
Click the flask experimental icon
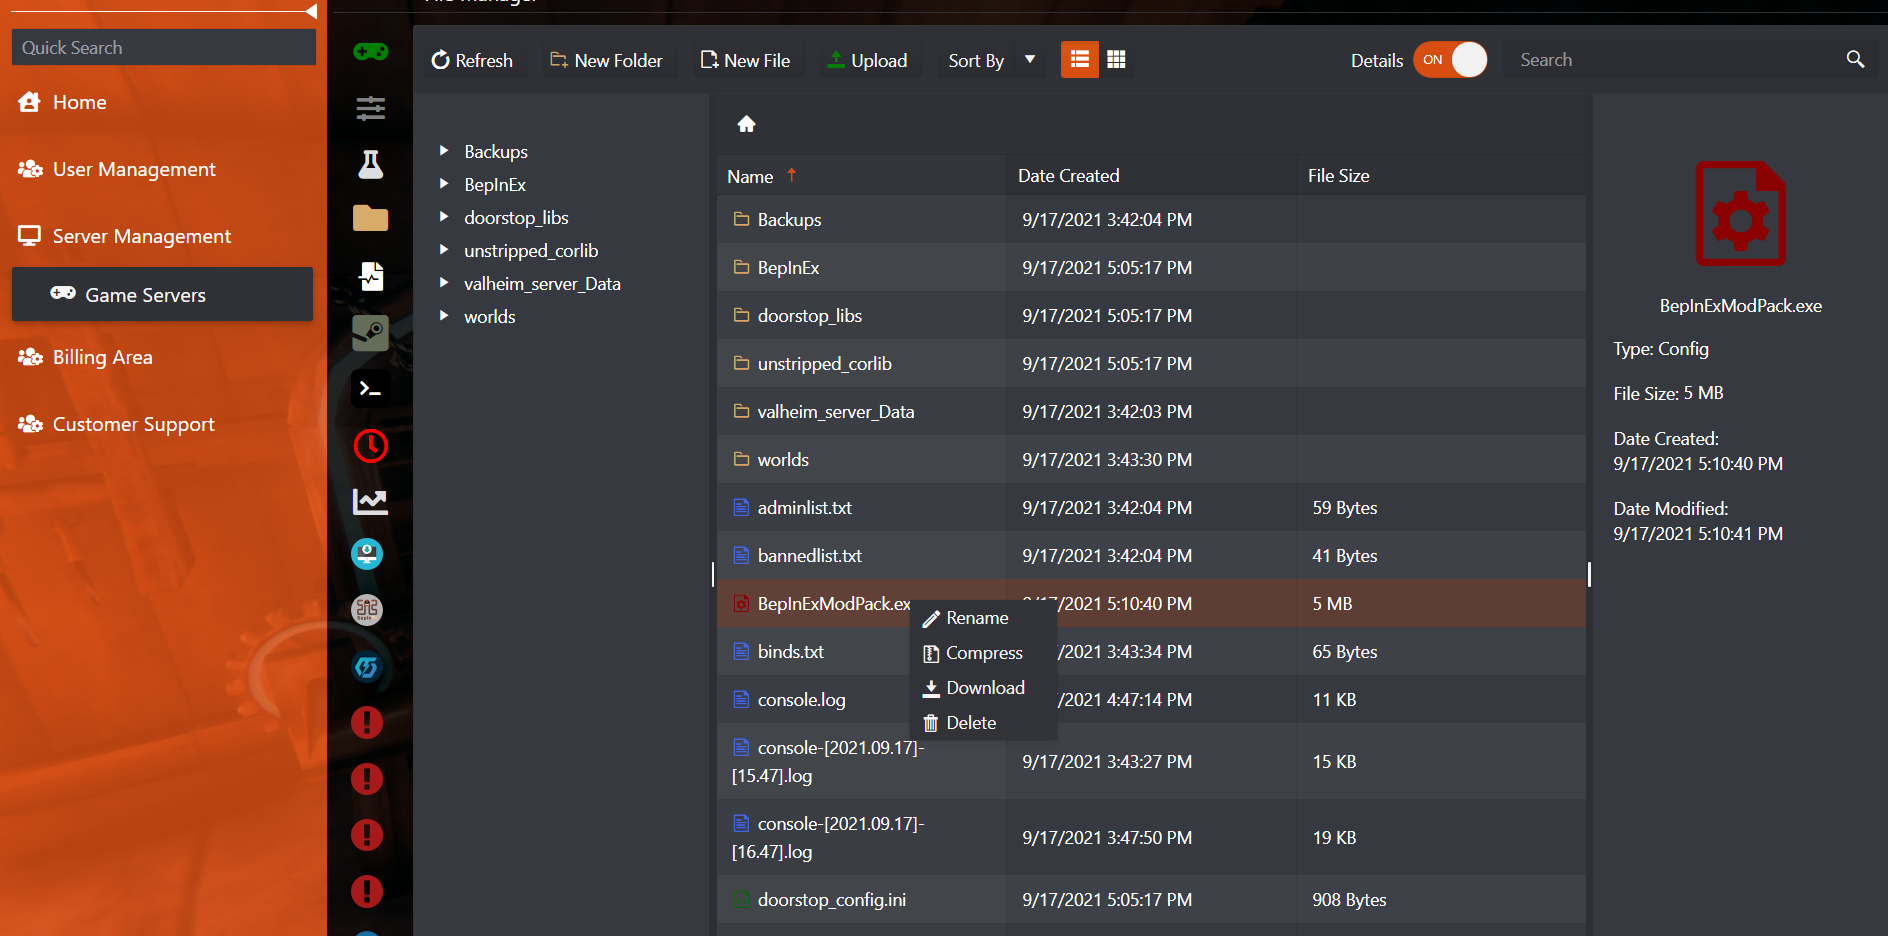coord(370,164)
